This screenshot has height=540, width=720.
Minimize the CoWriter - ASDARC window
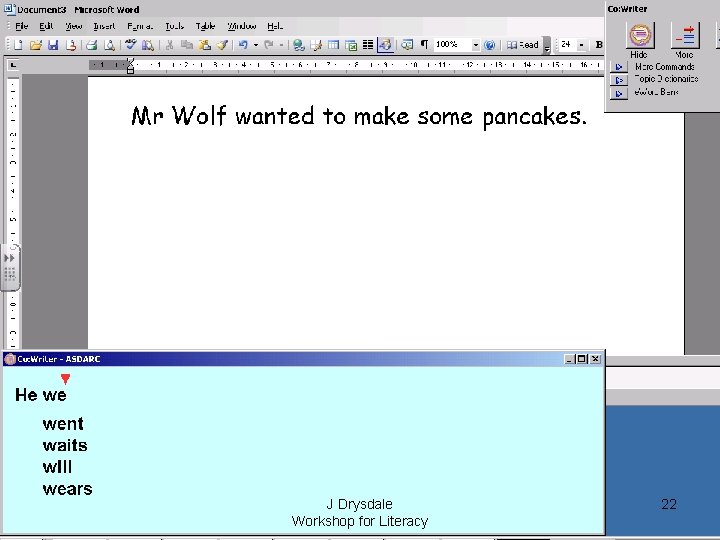[569, 359]
